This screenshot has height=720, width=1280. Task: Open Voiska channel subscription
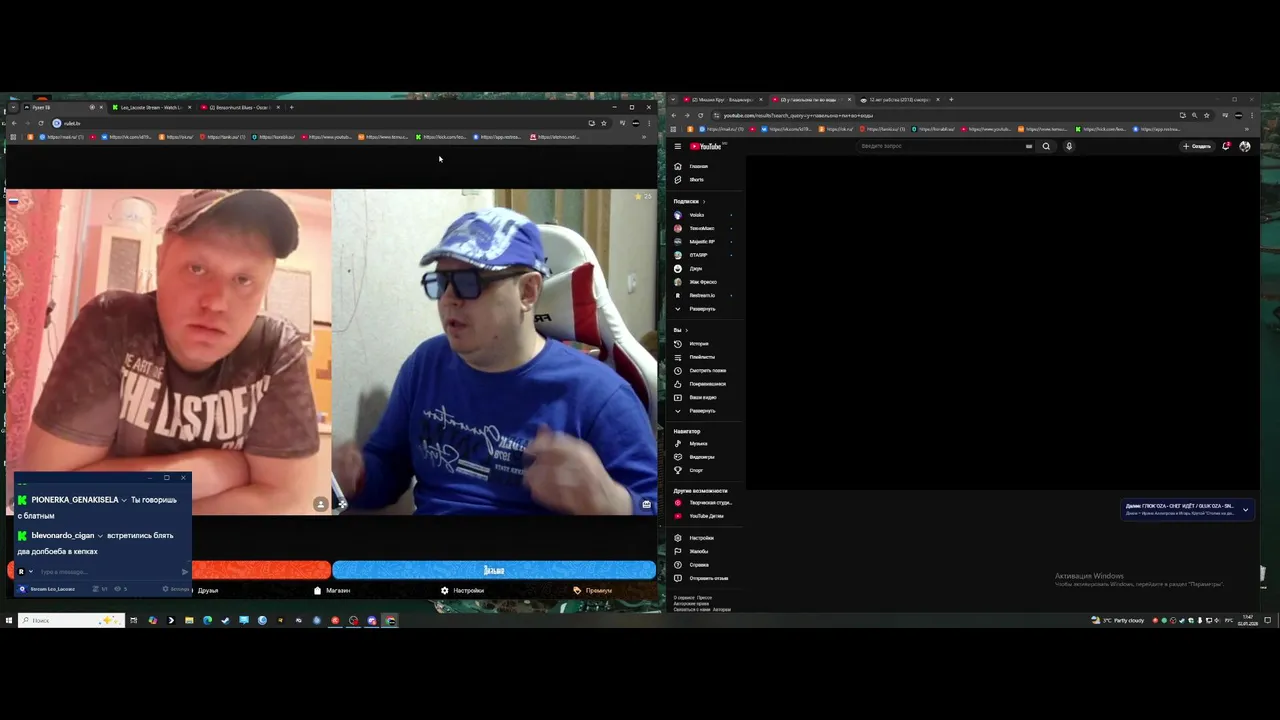(703, 215)
